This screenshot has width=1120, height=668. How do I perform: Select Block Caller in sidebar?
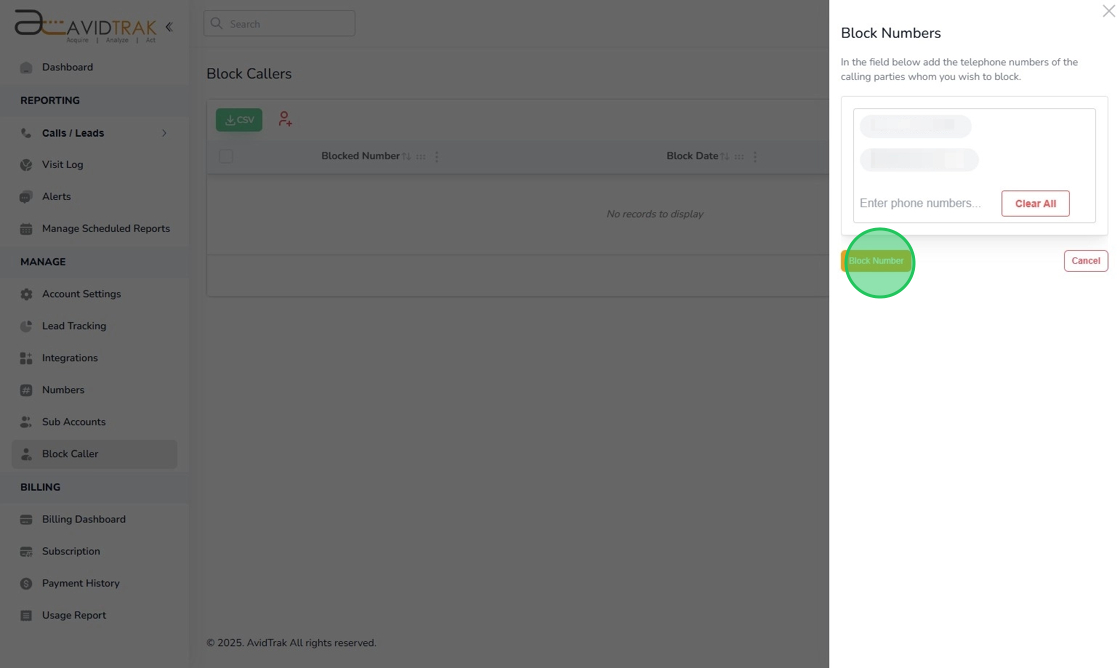(94, 454)
